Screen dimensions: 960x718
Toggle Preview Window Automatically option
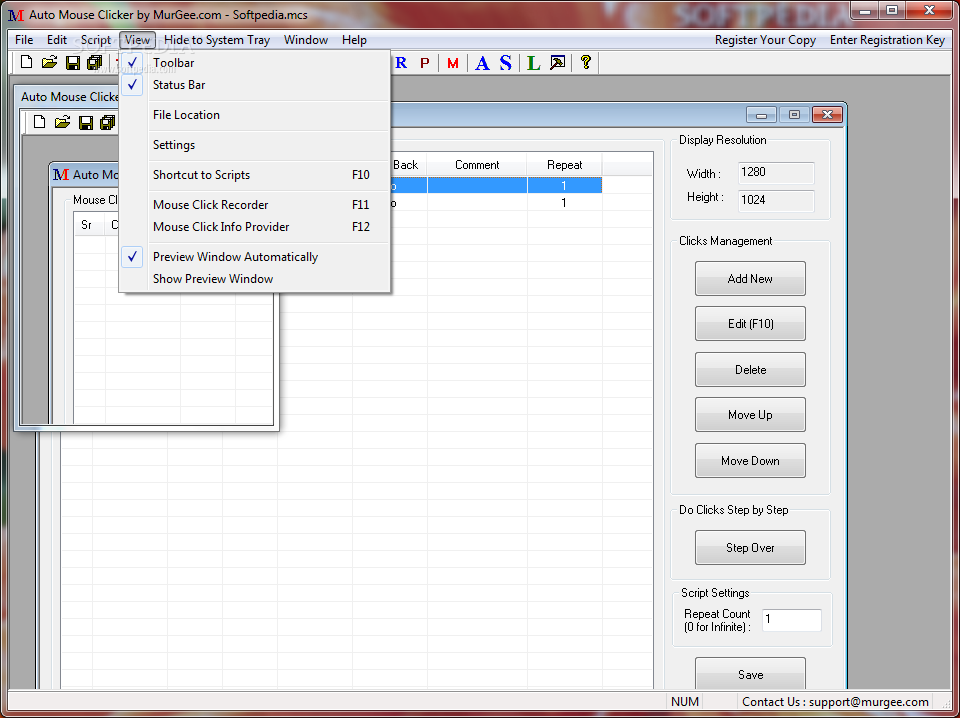[x=254, y=256]
